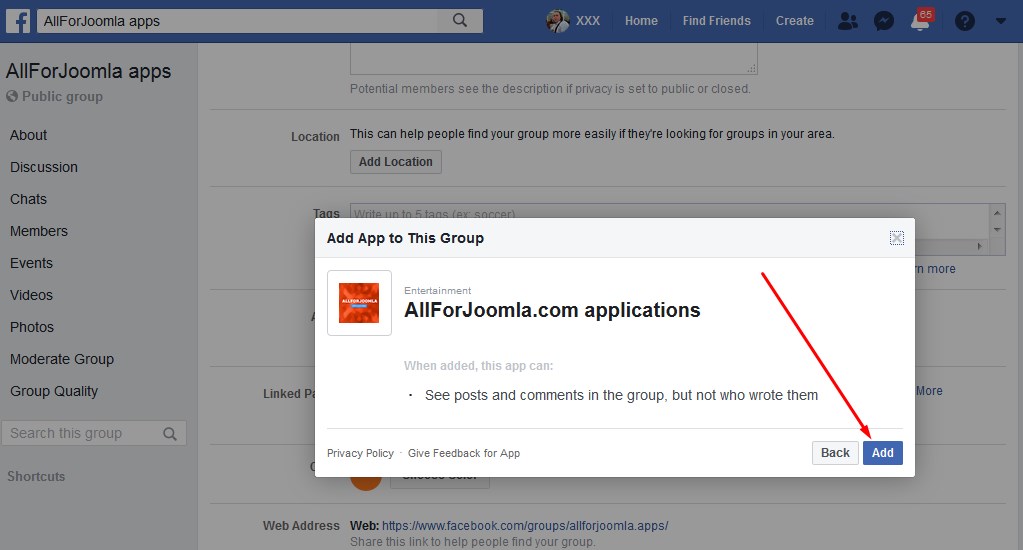Click the Facebook logo icon

[19, 21]
